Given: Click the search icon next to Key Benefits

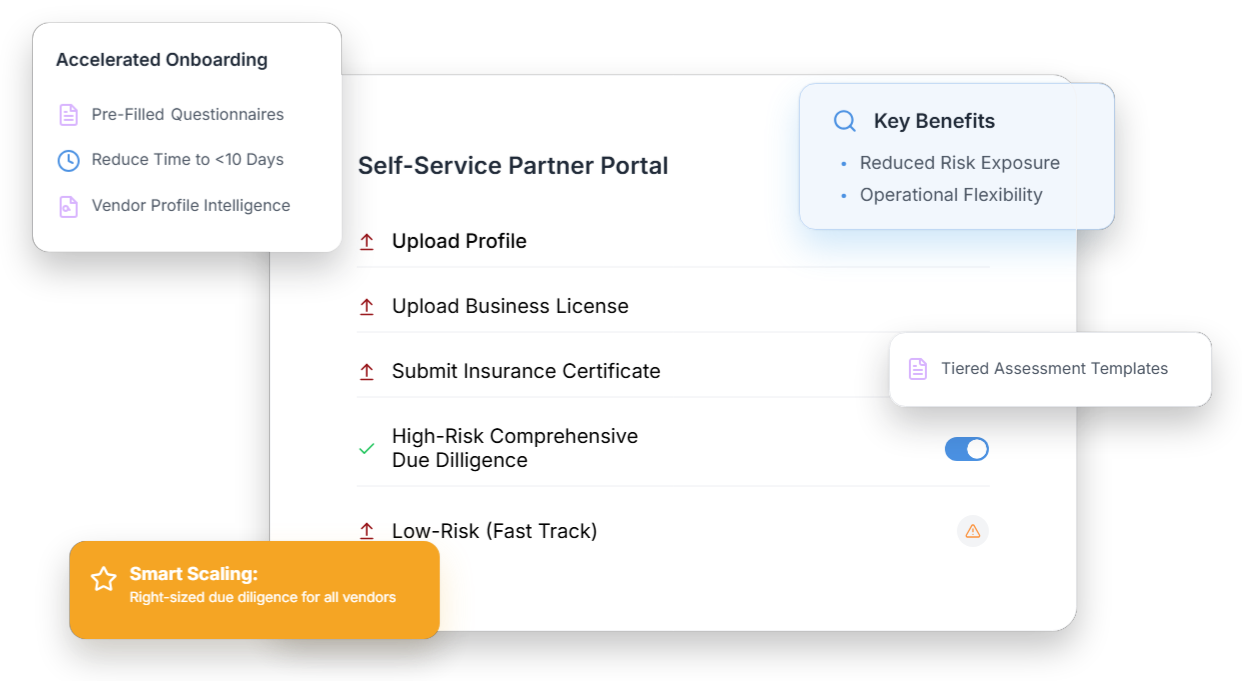Looking at the screenshot, I should click(844, 120).
